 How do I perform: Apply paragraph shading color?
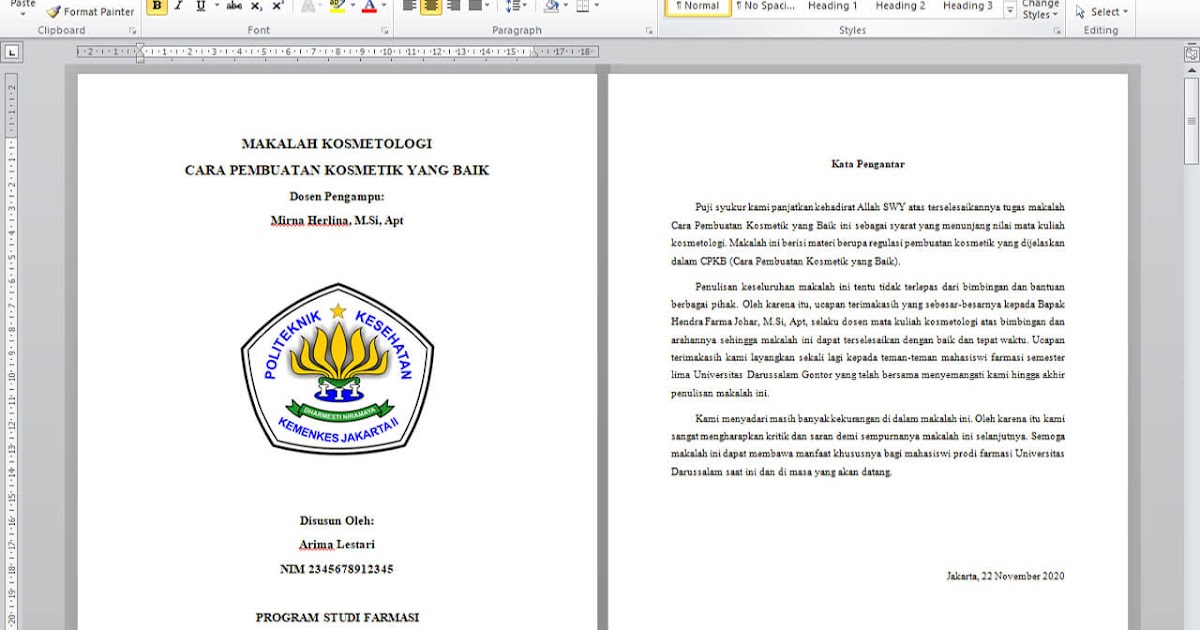(550, 6)
